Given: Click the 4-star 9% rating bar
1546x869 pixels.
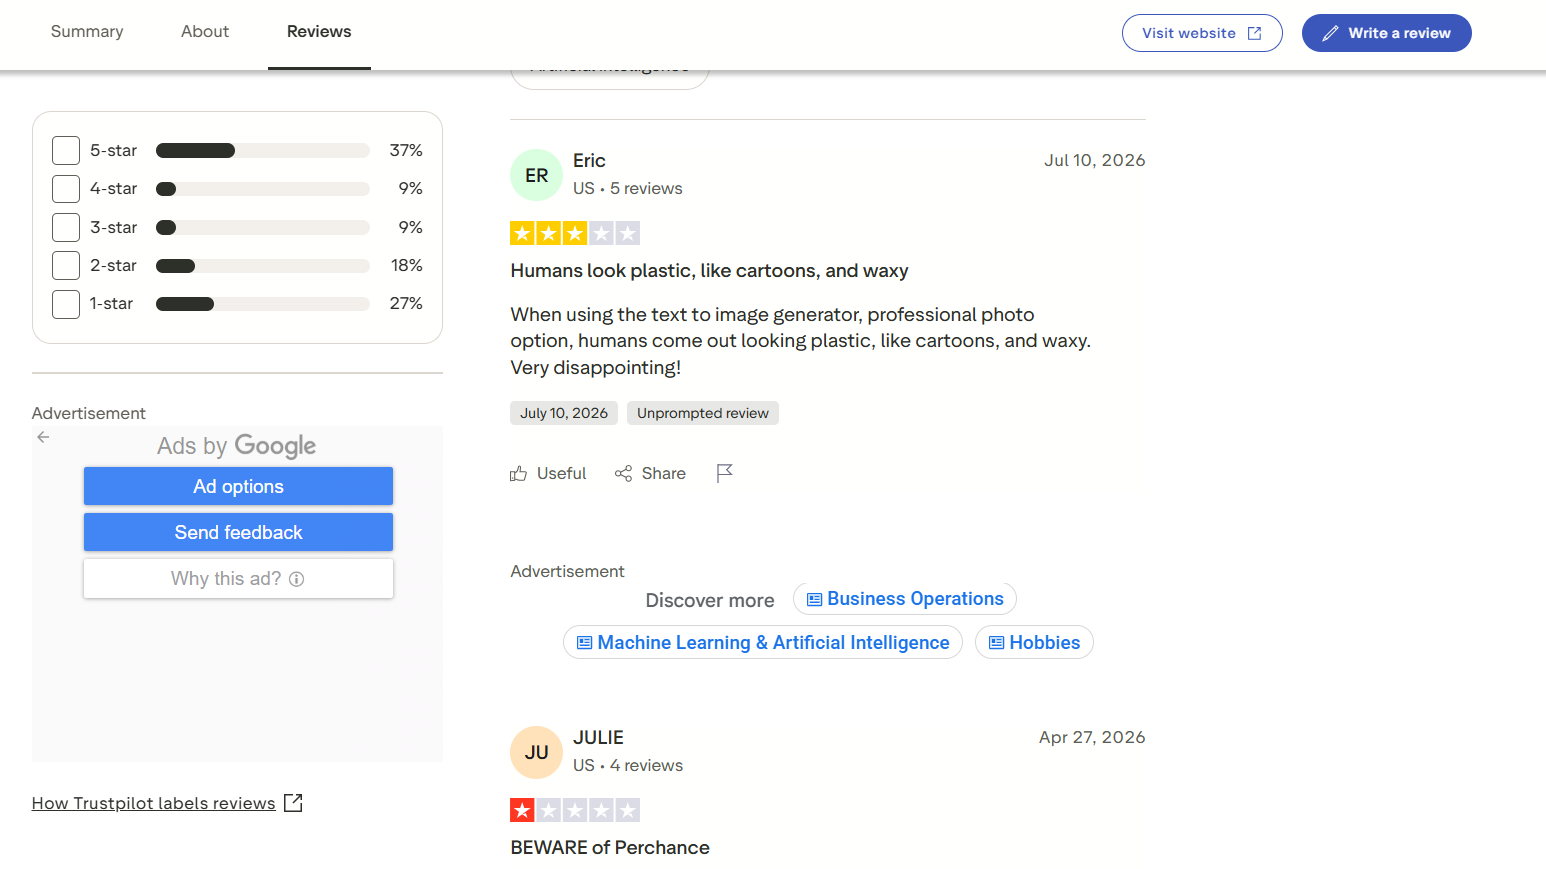Looking at the screenshot, I should pyautogui.click(x=263, y=189).
